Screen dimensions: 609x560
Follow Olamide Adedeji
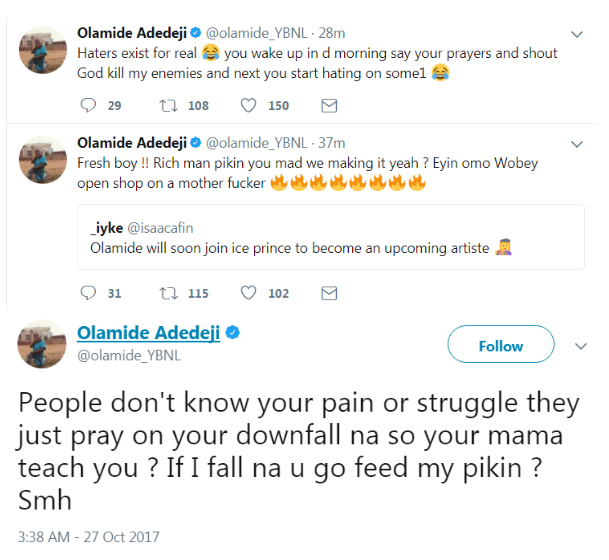tap(500, 346)
